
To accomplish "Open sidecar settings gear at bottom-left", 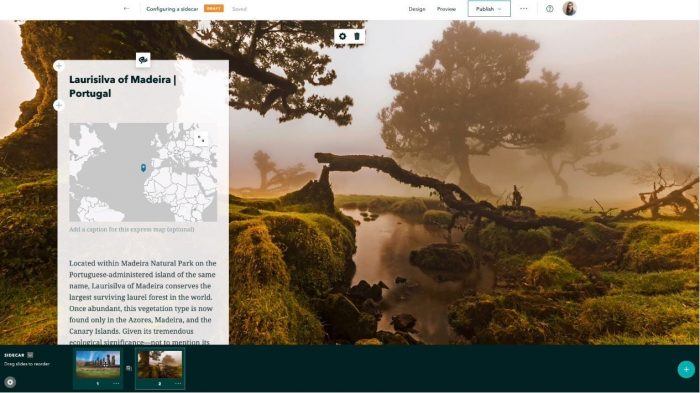I will pos(10,382).
